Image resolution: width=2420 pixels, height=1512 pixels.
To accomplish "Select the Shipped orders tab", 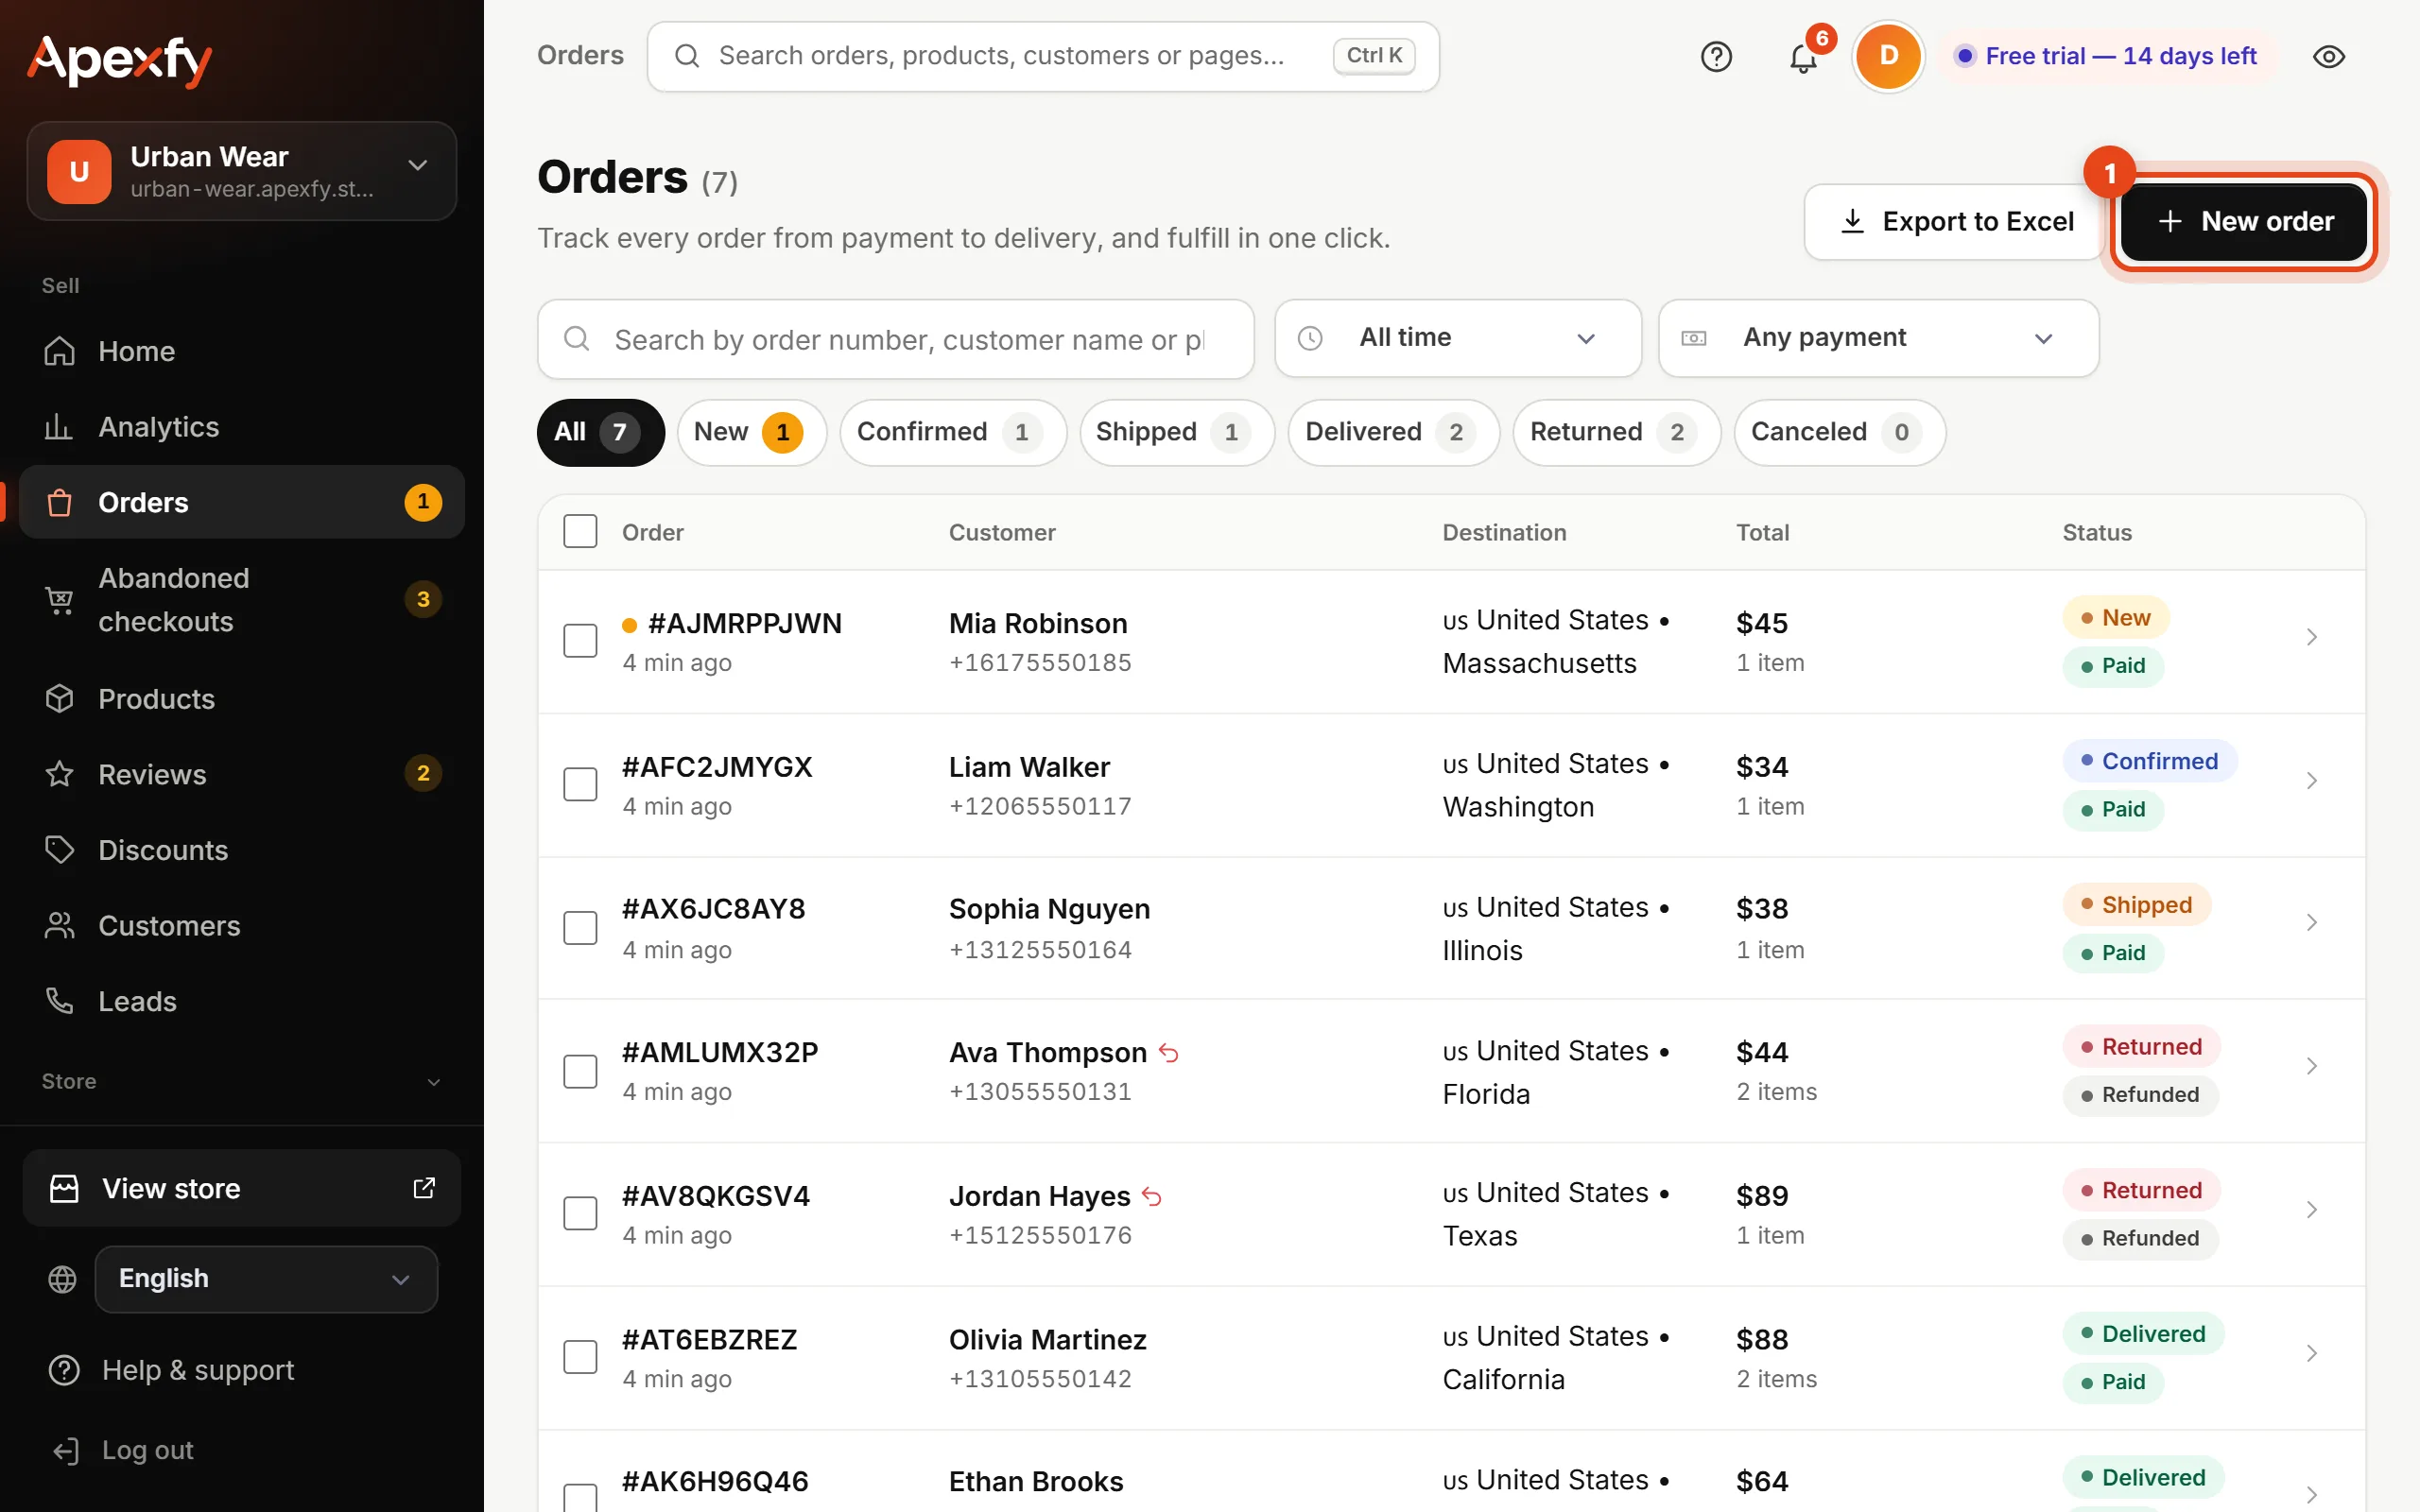I will click(x=1177, y=432).
